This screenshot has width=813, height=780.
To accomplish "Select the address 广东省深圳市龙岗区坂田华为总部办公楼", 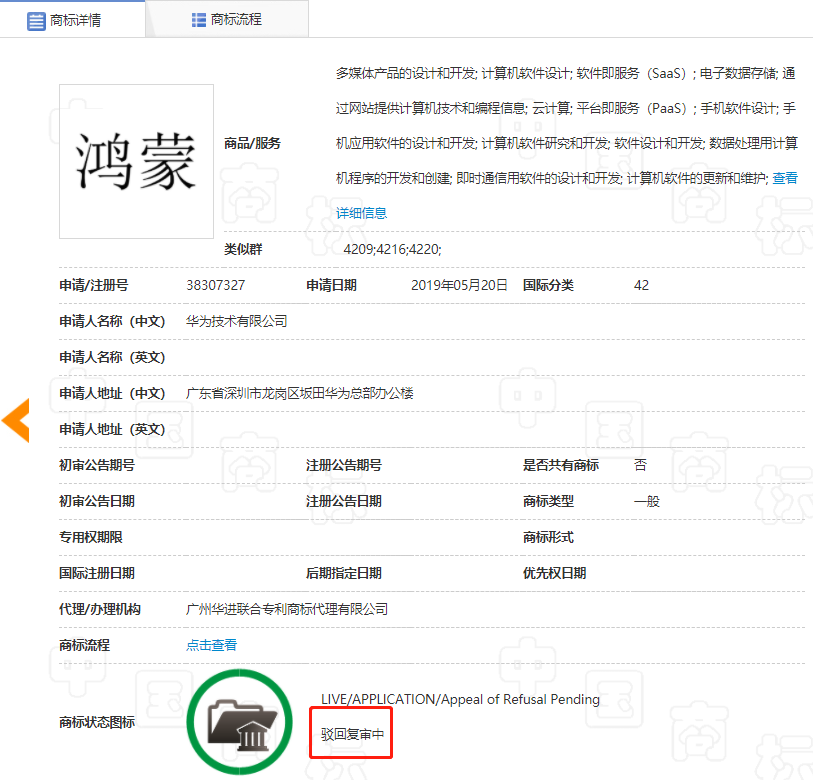I will 300,393.
